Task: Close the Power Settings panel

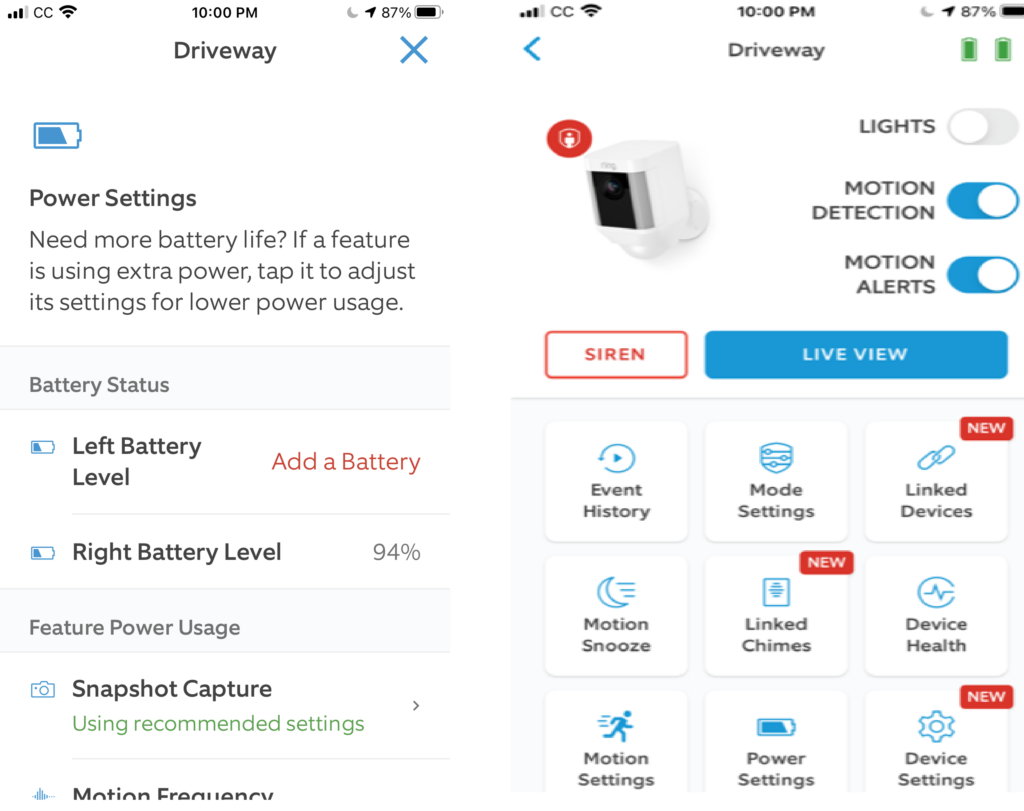Action: pos(414,50)
